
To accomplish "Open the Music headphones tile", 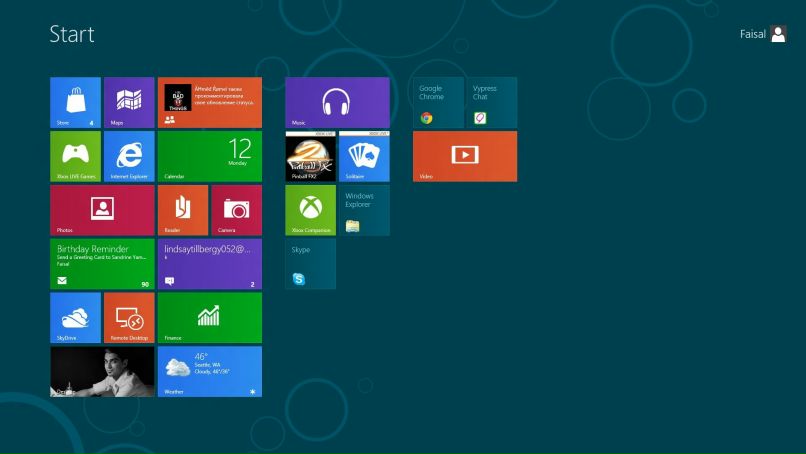I will [337, 102].
